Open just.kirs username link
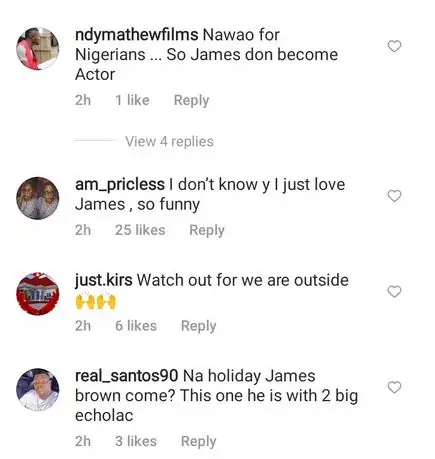 (x=104, y=281)
